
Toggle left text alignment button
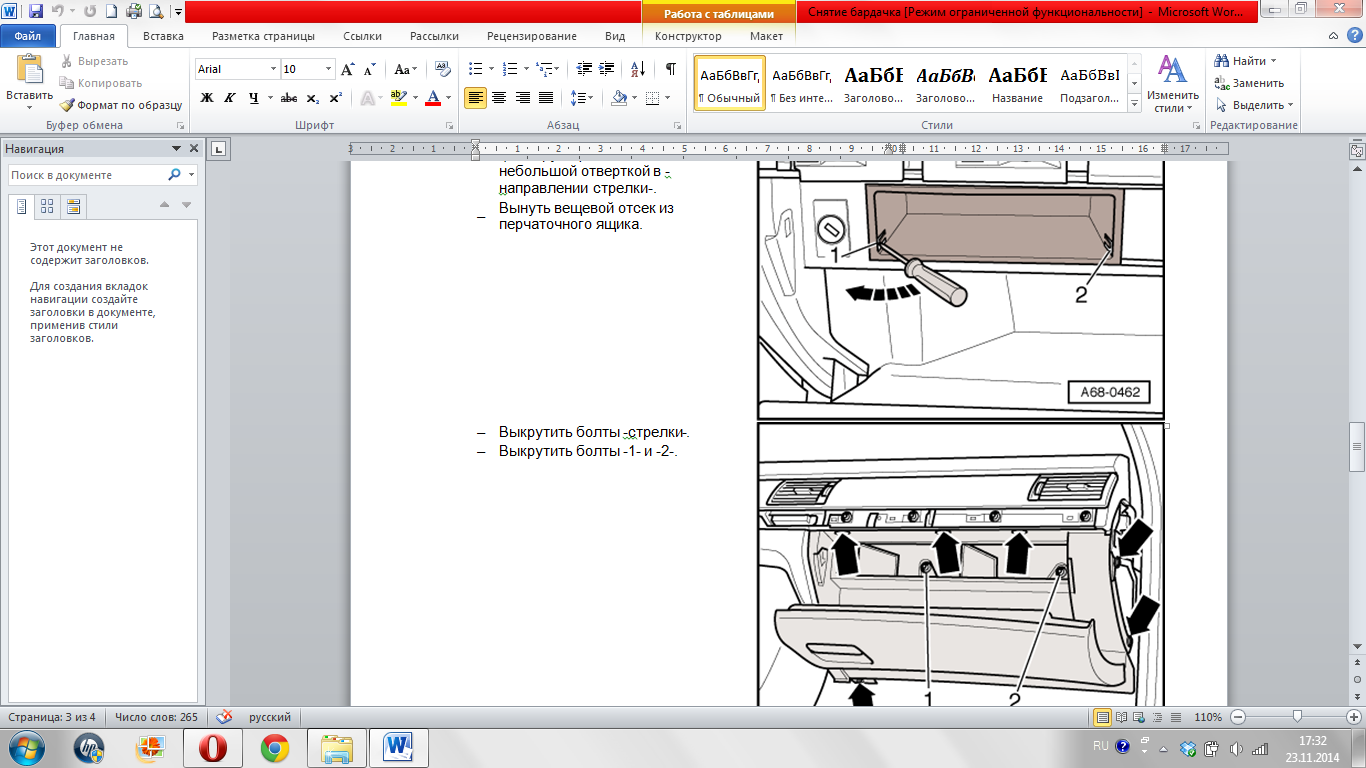pyautogui.click(x=475, y=98)
